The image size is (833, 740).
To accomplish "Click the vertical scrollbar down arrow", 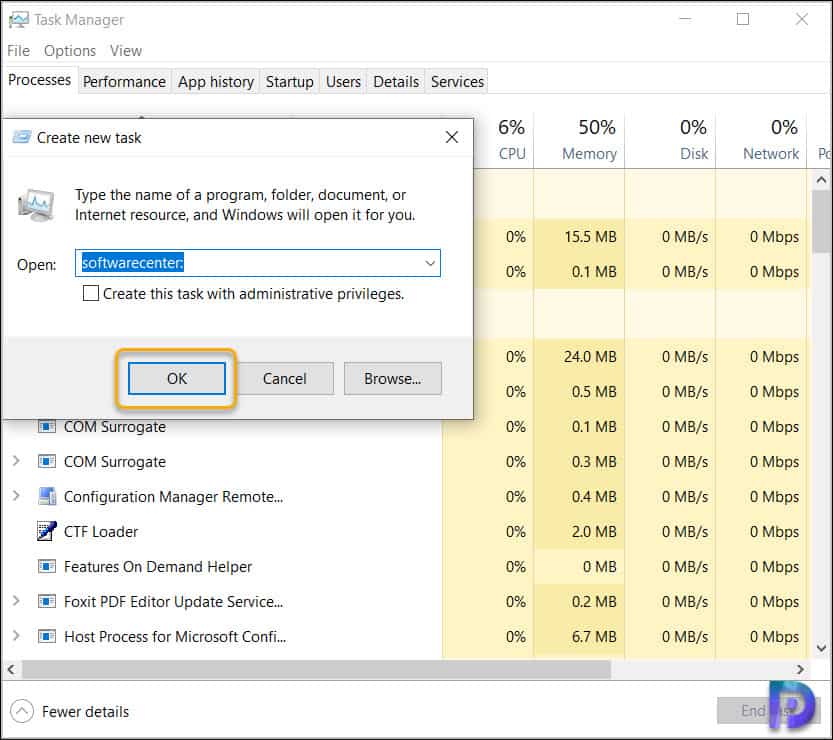I will (x=821, y=648).
